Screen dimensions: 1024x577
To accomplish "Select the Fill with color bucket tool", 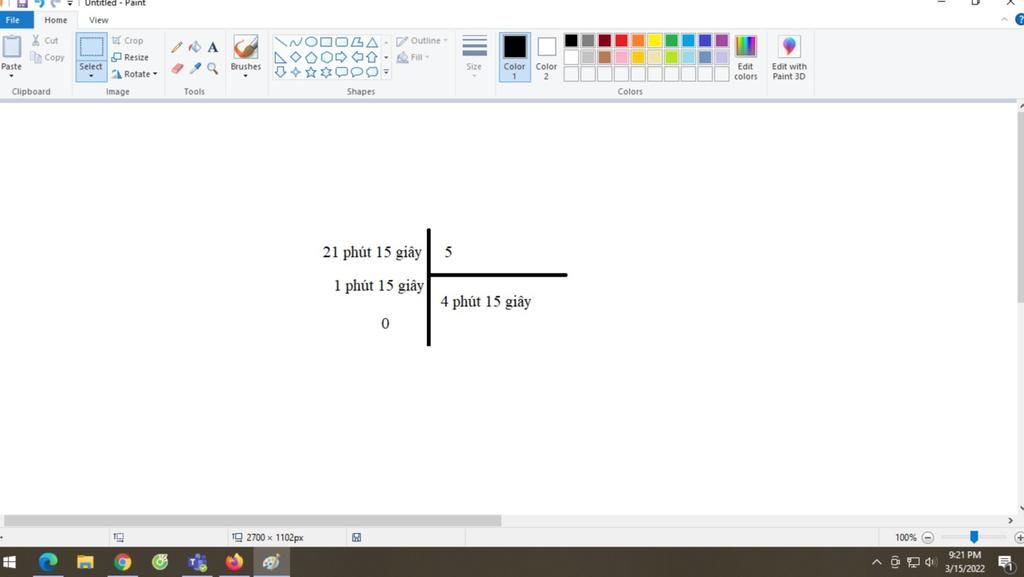I will (195, 47).
